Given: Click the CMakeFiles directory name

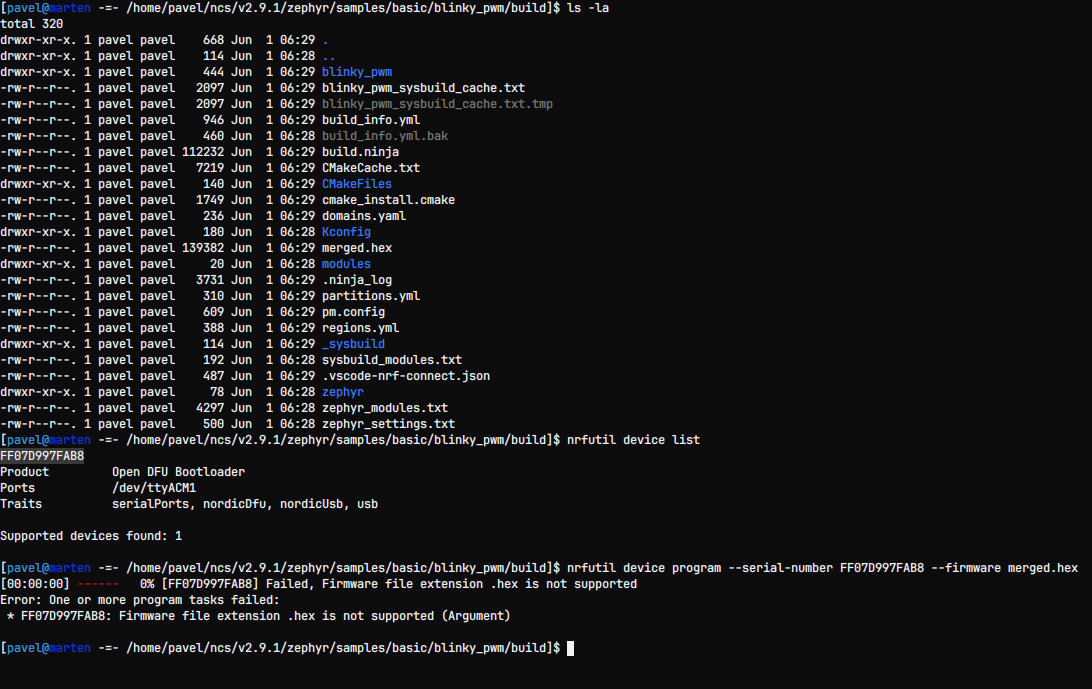Looking at the screenshot, I should tap(356, 184).
